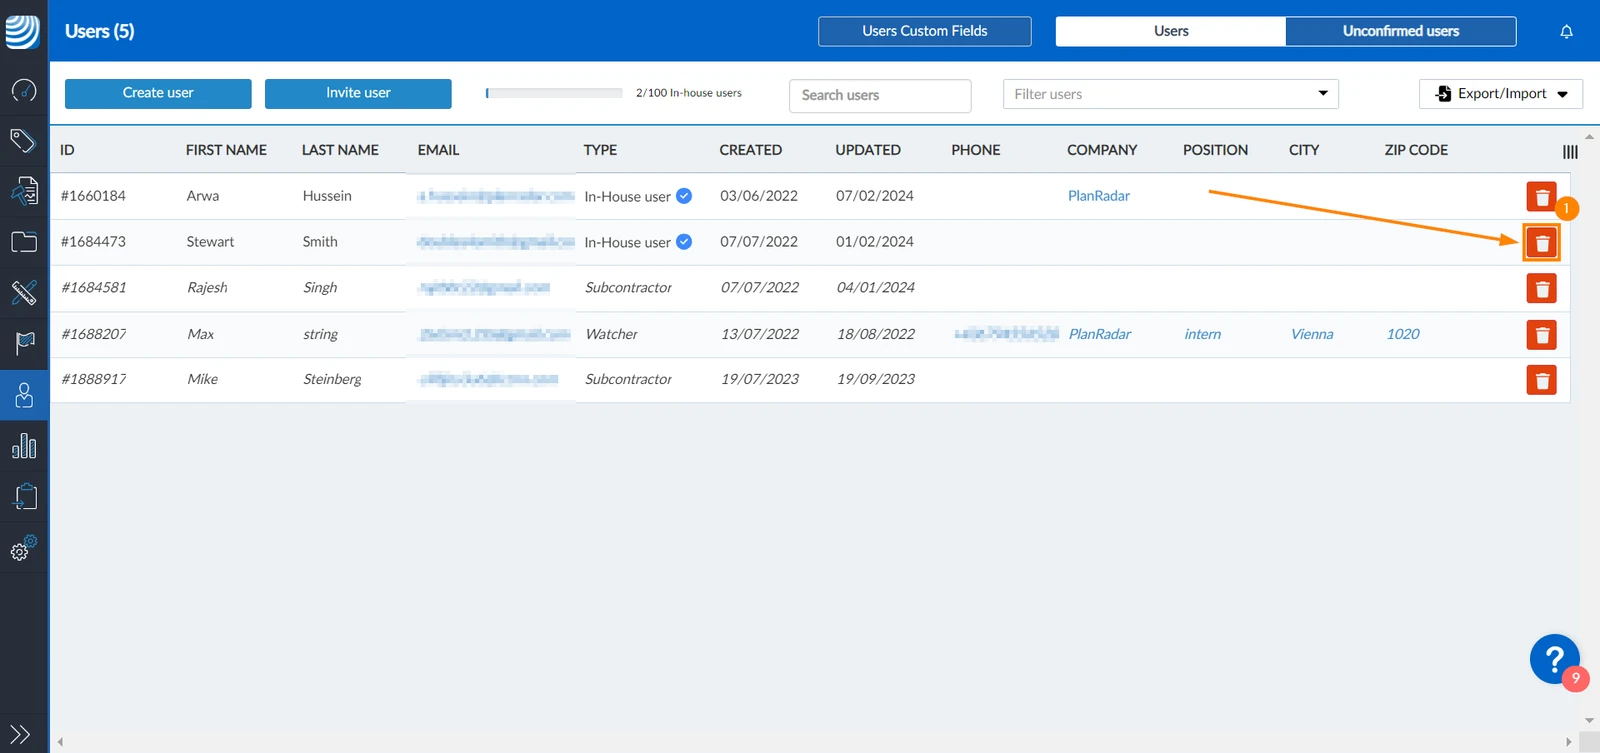The width and height of the screenshot is (1600, 753).
Task: Open the flag schedule icon in sidebar
Action: (x=24, y=343)
